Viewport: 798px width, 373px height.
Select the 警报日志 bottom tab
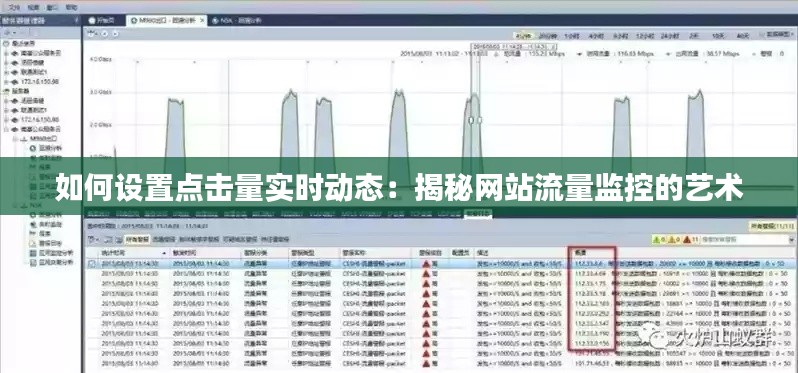click(x=478, y=214)
